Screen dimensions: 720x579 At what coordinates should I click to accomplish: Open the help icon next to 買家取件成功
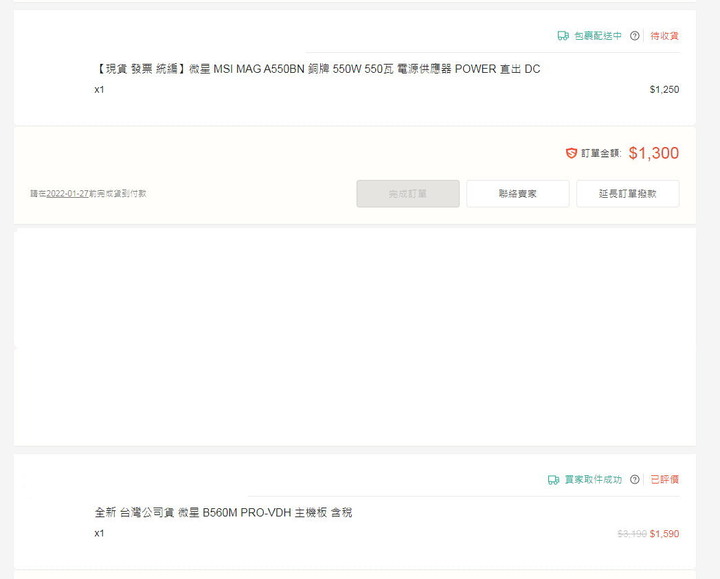(x=635, y=479)
